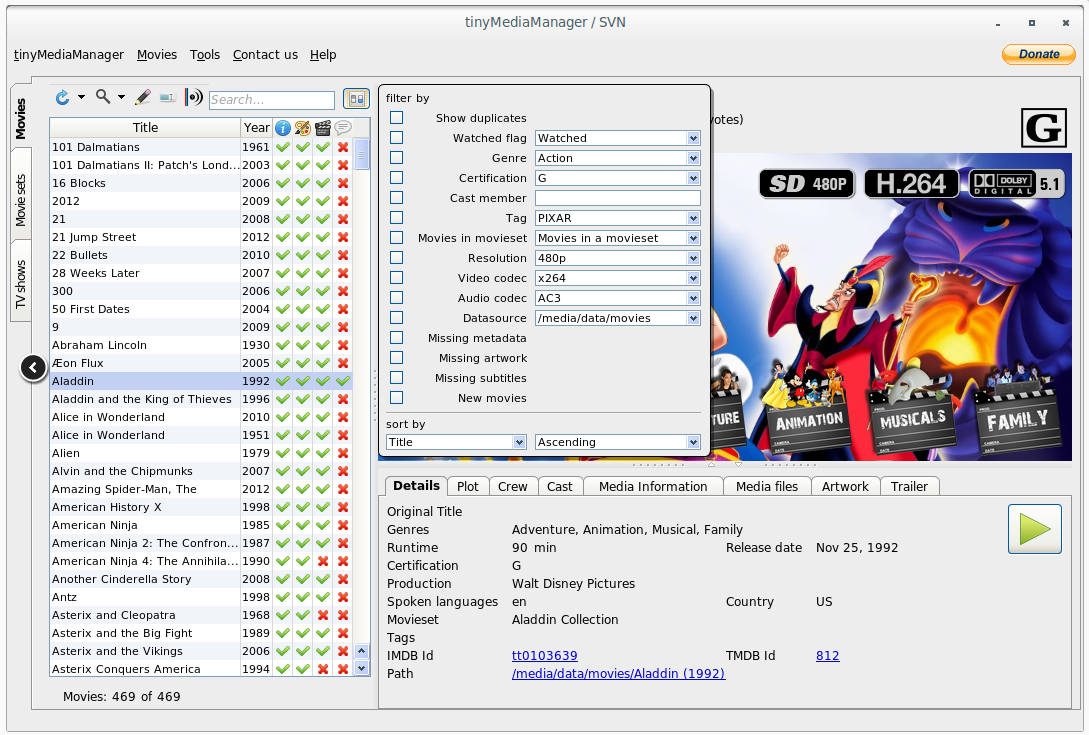The width and height of the screenshot is (1089, 735).
Task: Click the Animation genre clapper icon
Action: [x=809, y=409]
